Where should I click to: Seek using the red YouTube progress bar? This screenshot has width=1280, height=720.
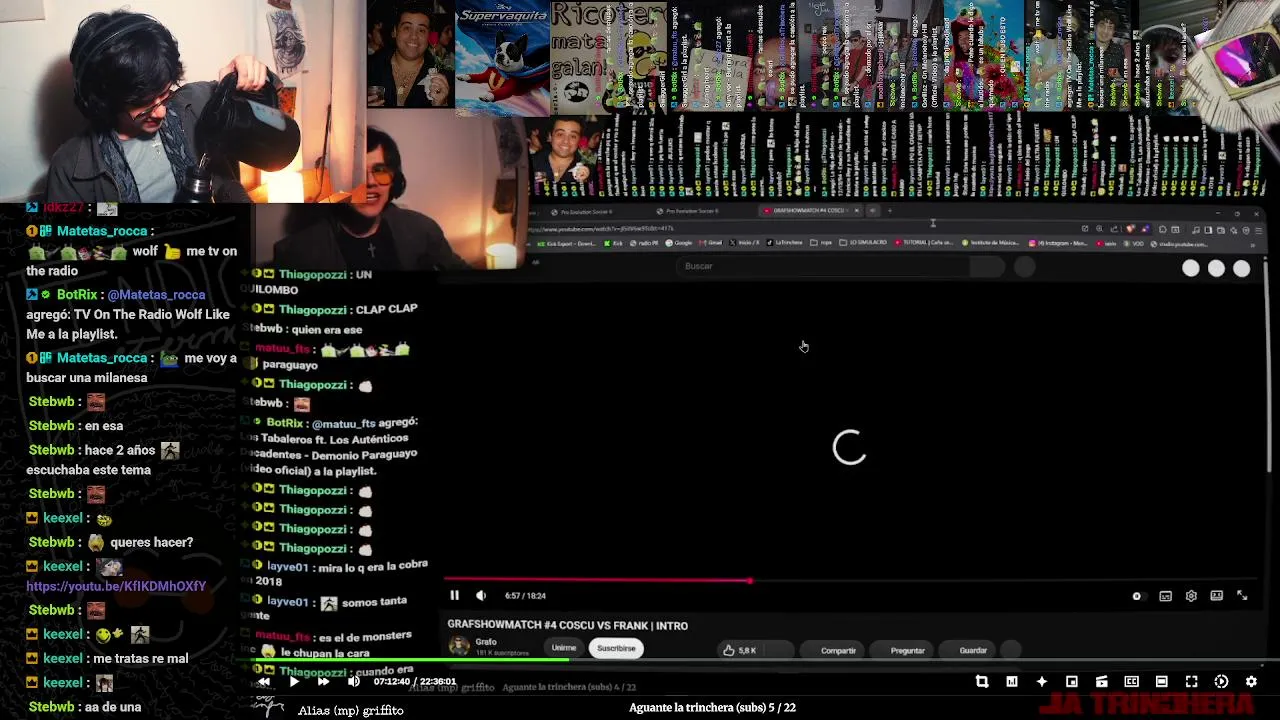(596, 580)
